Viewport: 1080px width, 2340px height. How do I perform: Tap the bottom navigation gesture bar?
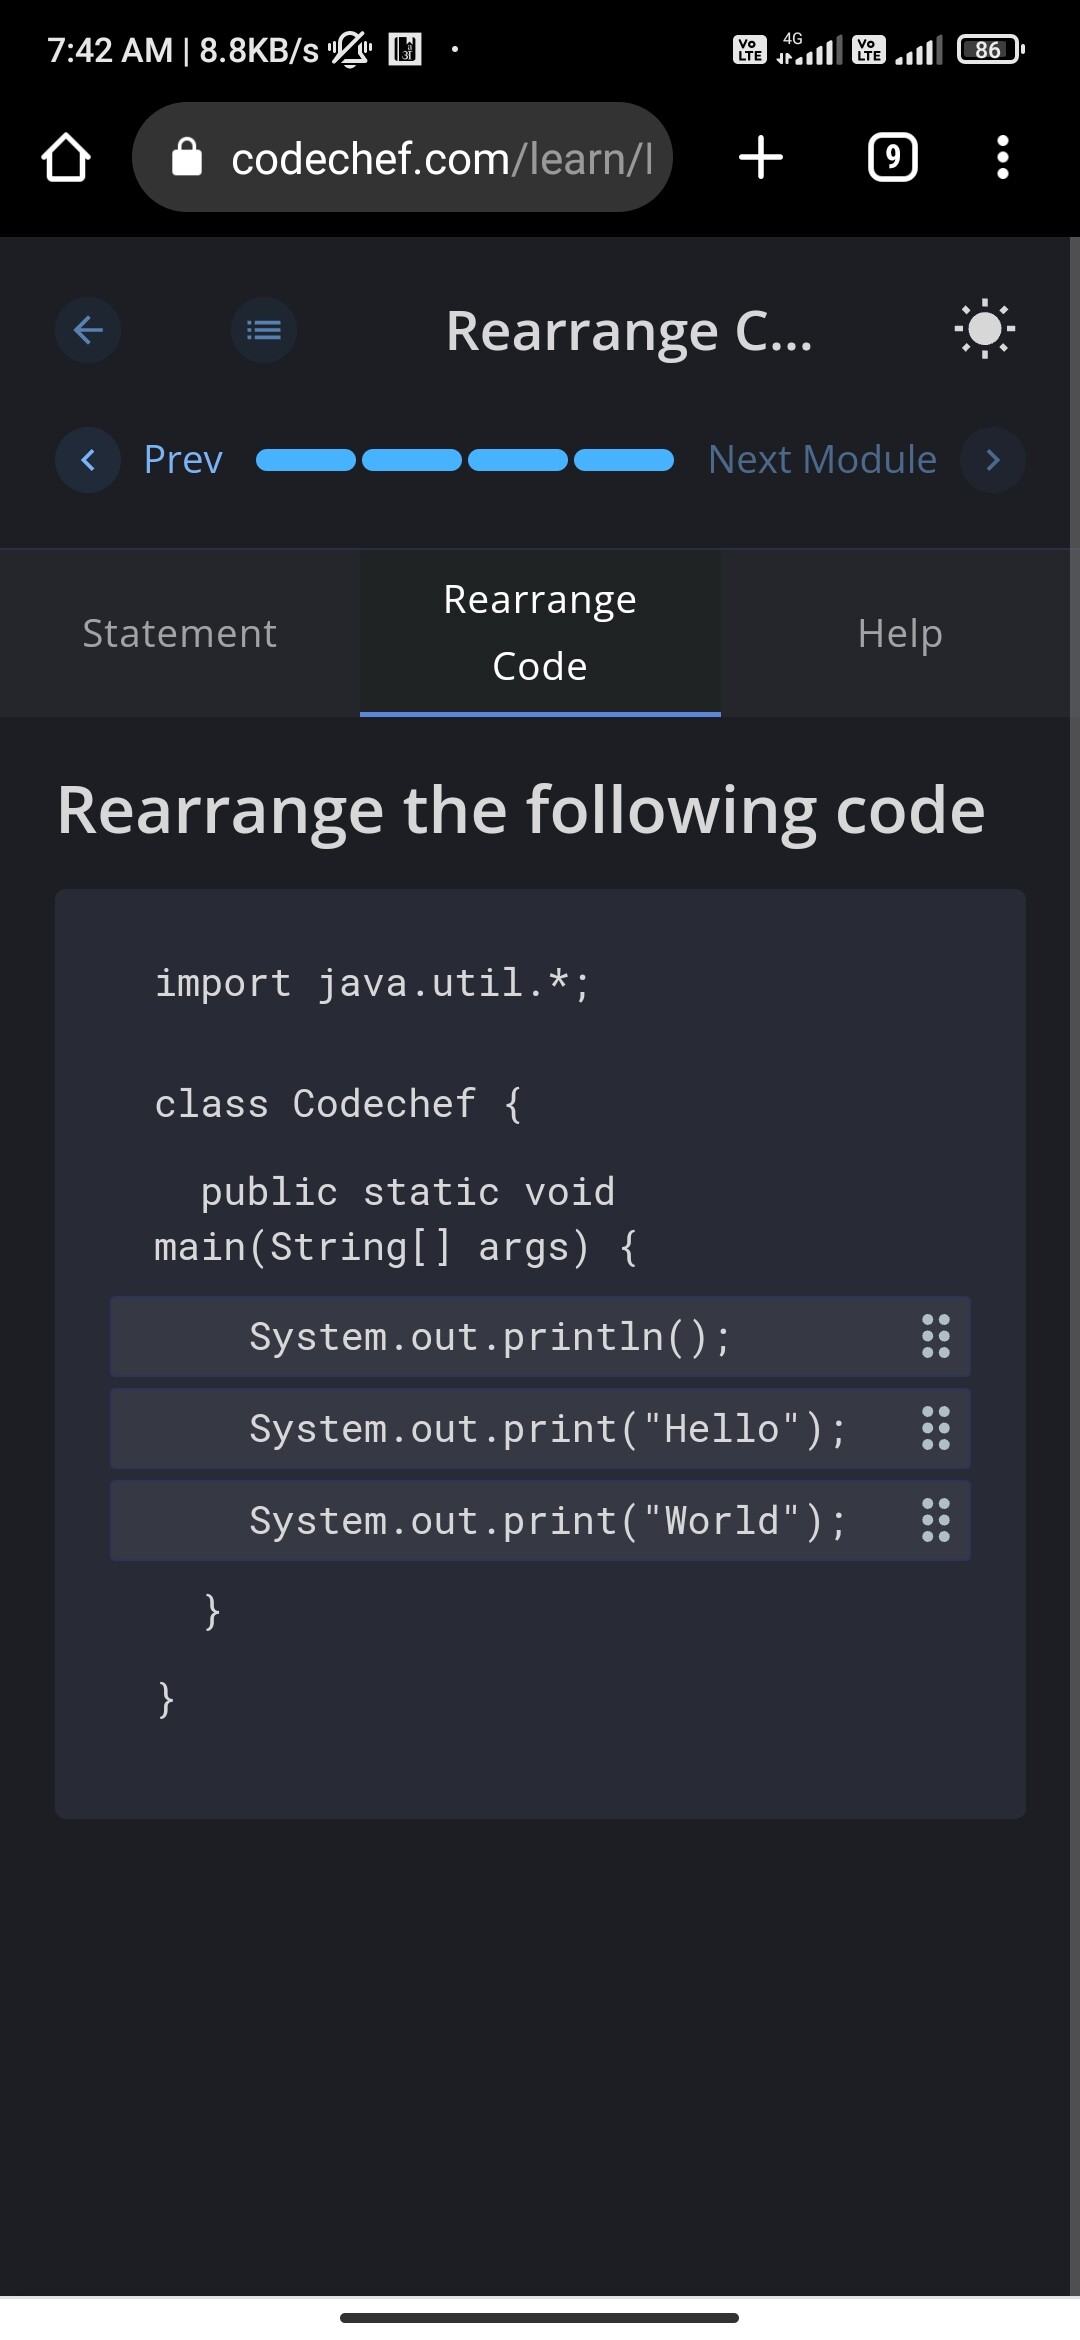[539, 2317]
